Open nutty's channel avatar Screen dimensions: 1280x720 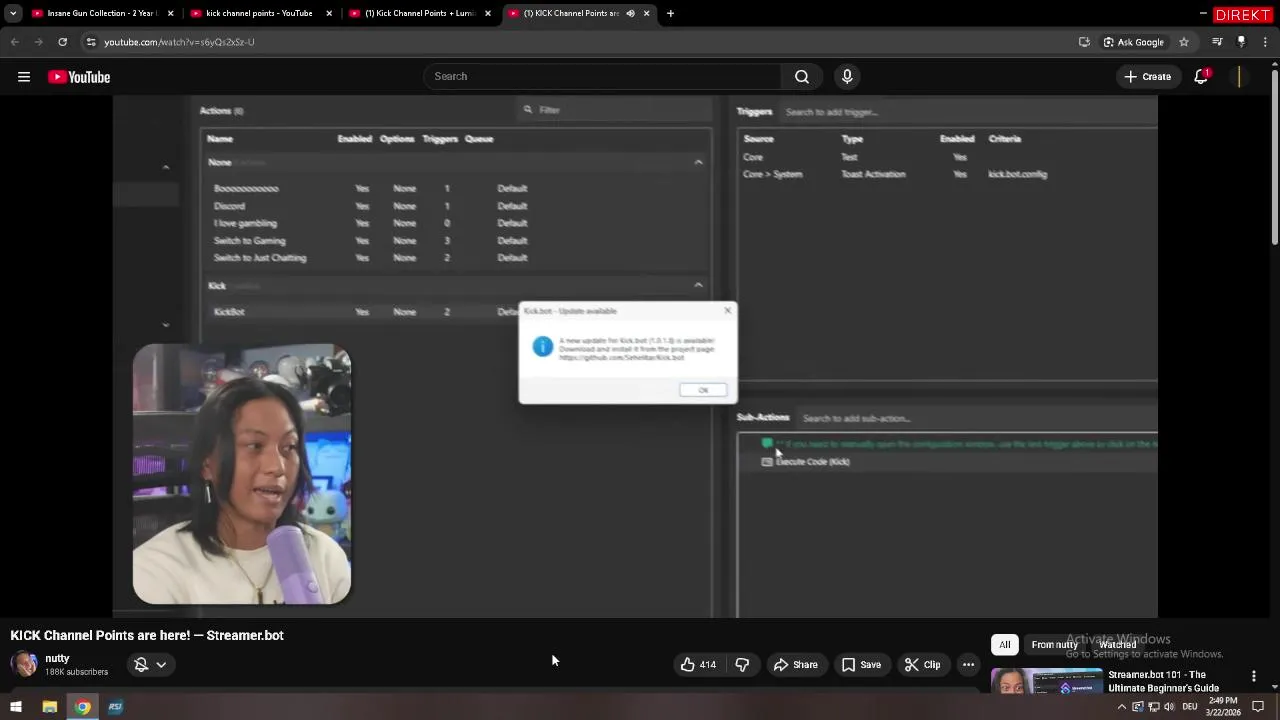[25, 664]
